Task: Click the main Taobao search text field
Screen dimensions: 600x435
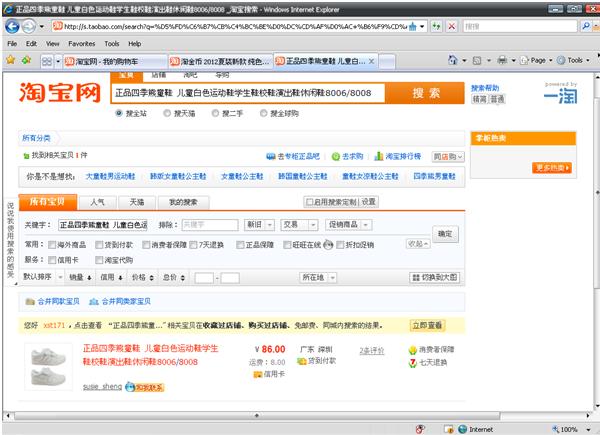Action: coord(248,93)
